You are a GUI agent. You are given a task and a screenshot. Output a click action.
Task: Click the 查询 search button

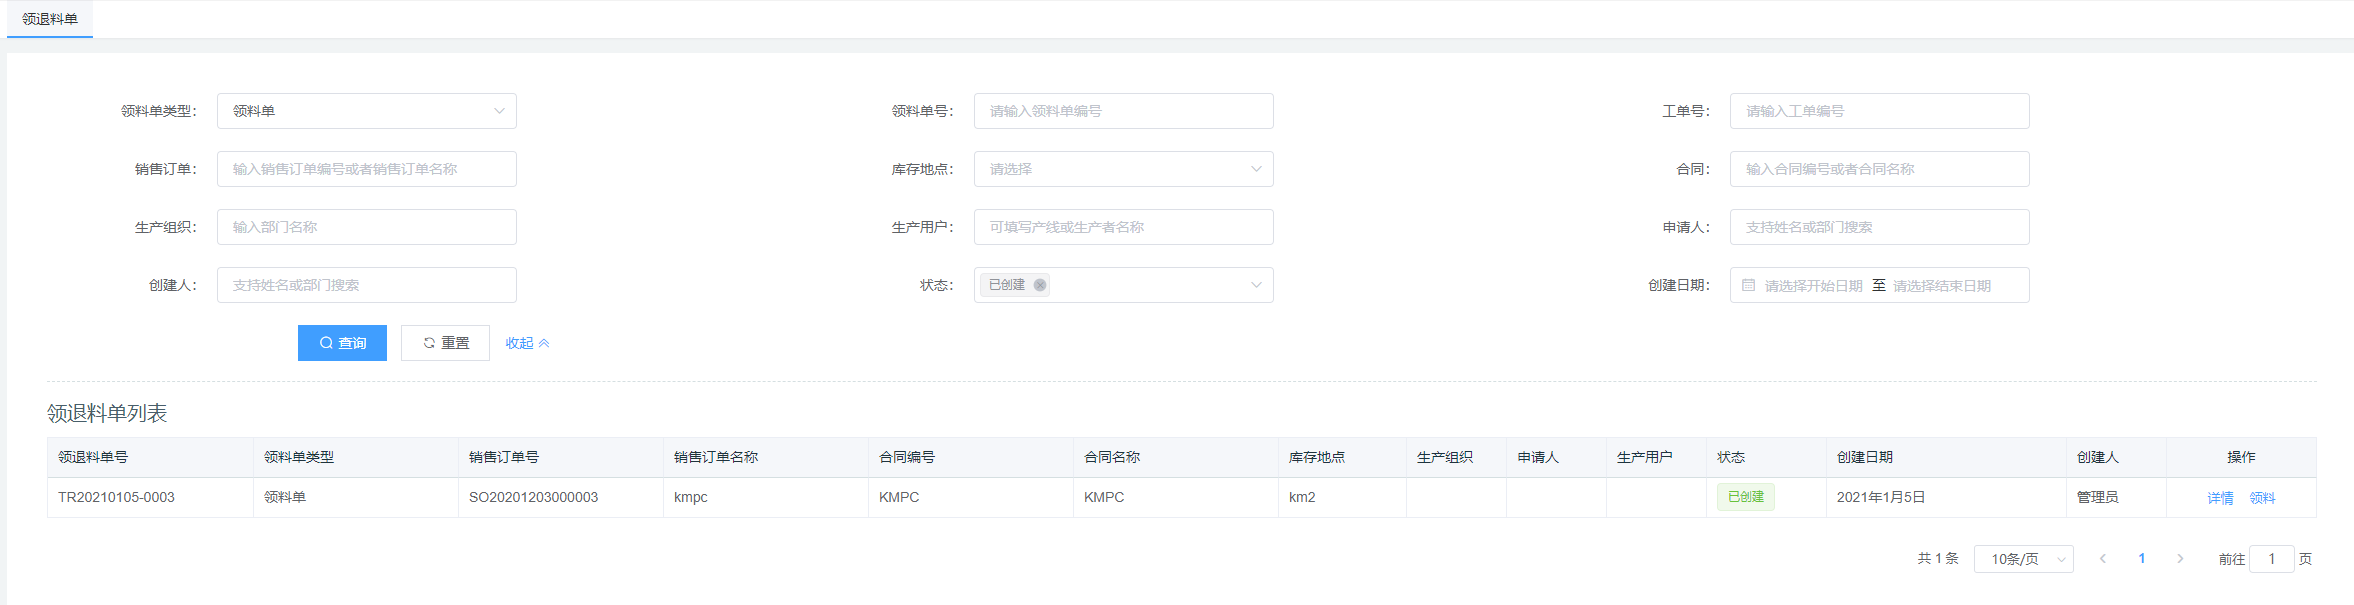[342, 343]
